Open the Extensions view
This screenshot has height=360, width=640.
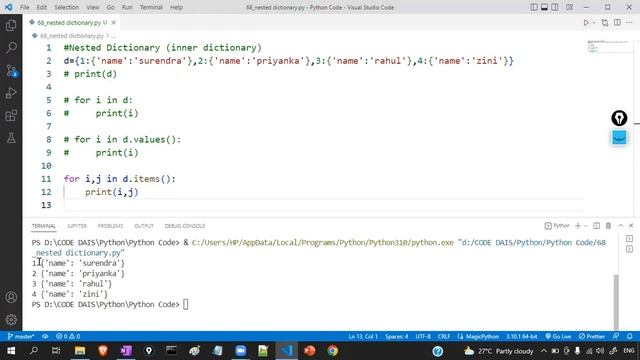pos(11,116)
